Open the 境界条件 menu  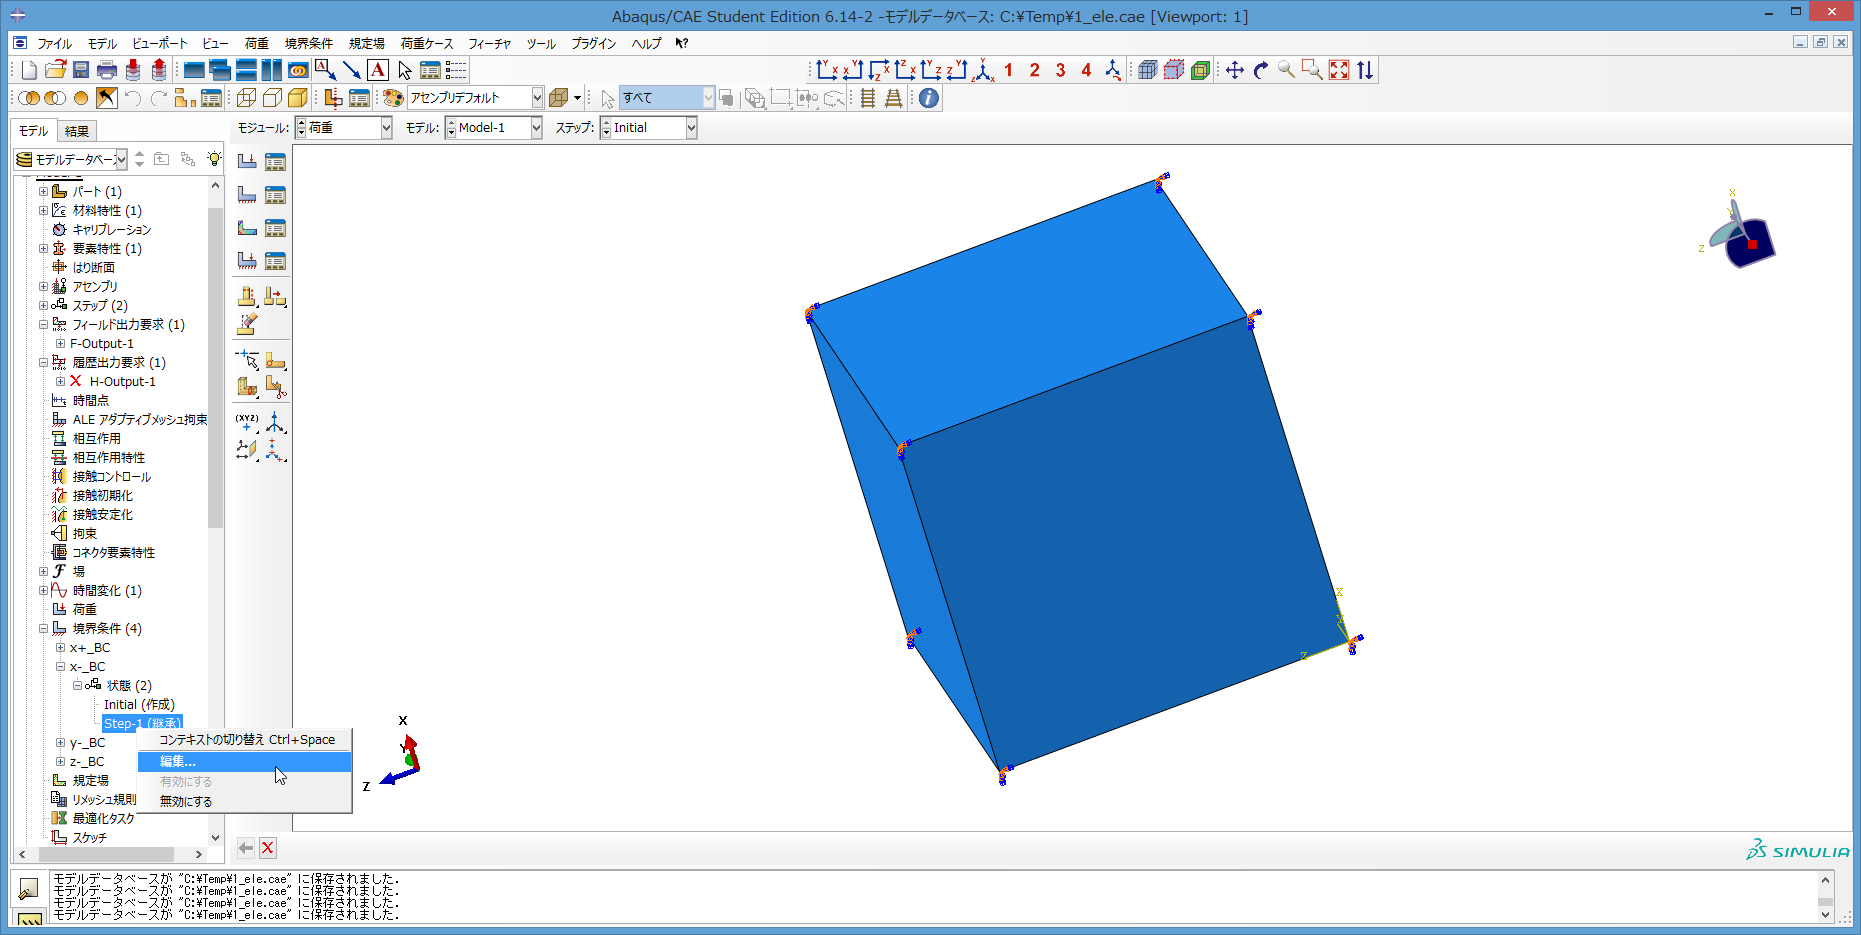308,43
